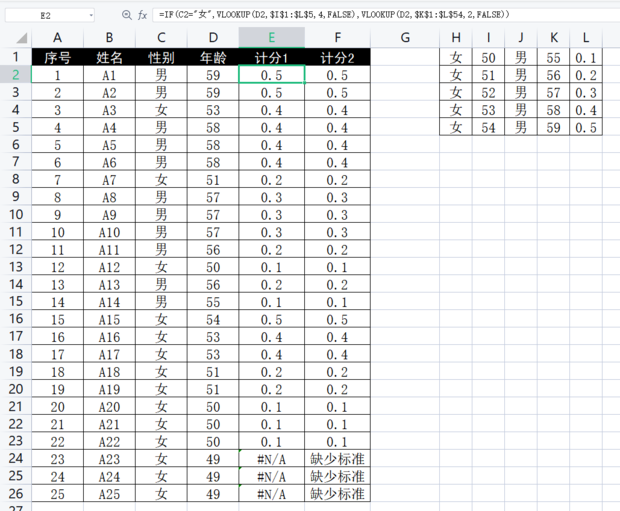Screen dimensions: 620x511
Task: Select column L header
Action: [x=587, y=38]
